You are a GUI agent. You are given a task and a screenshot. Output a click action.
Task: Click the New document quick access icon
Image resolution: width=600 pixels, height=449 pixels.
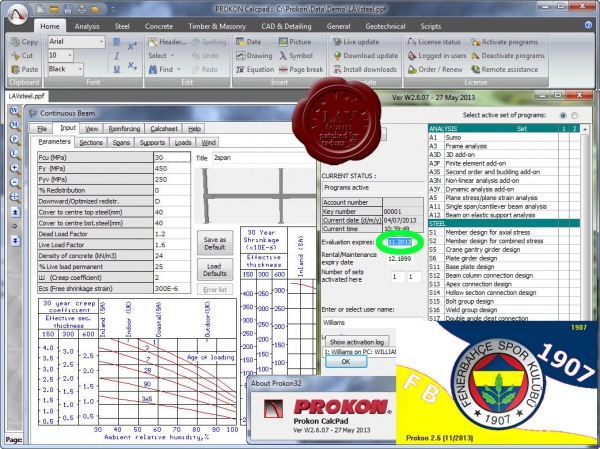[40, 8]
